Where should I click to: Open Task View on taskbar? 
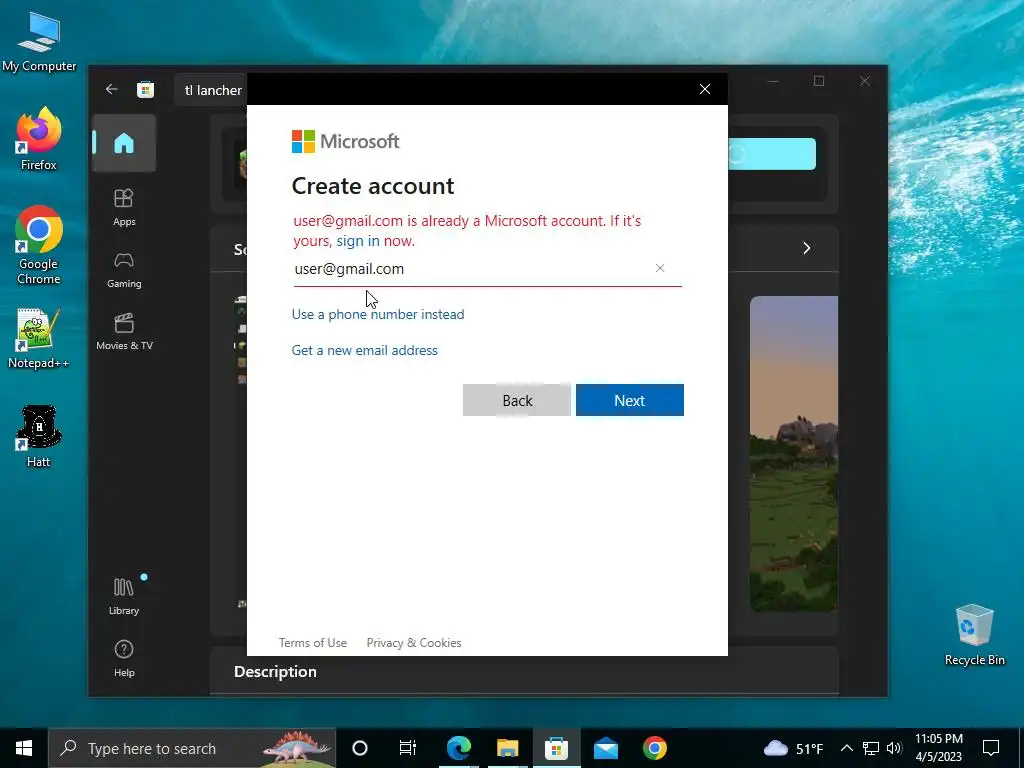point(408,748)
